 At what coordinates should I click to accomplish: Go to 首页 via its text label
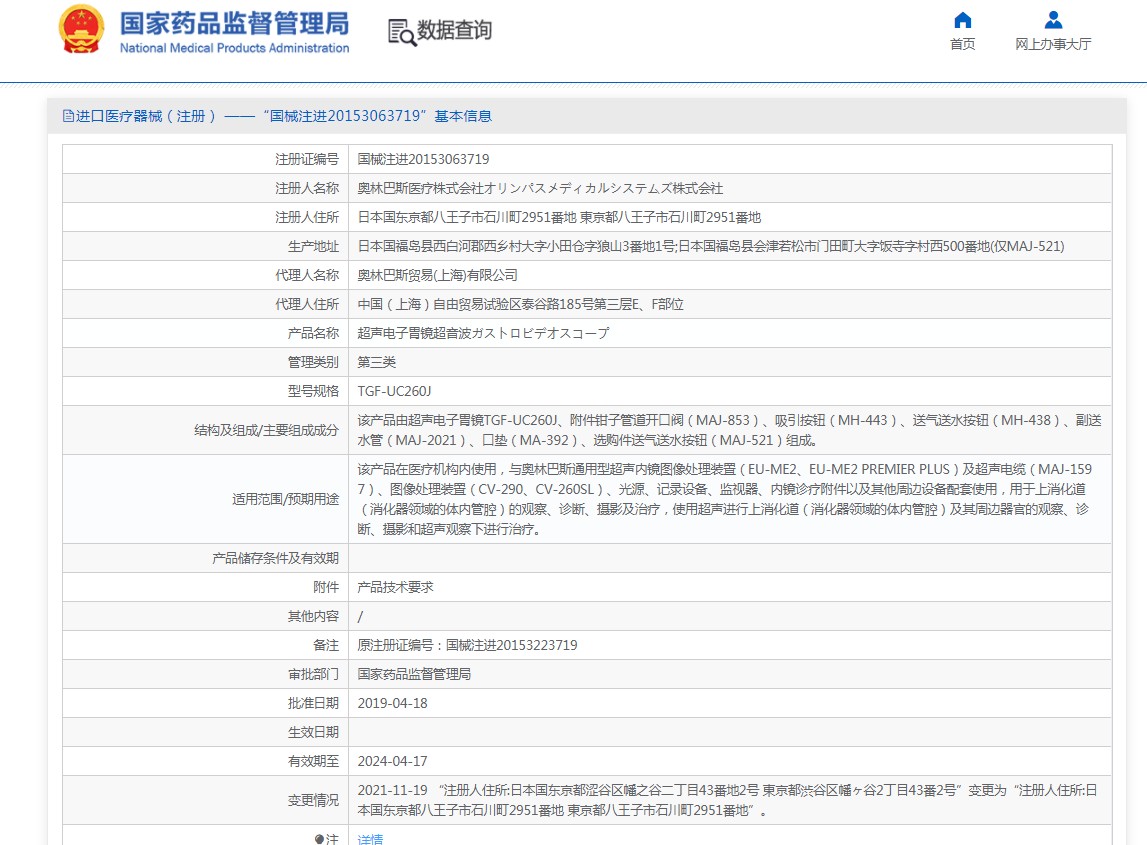(963, 44)
